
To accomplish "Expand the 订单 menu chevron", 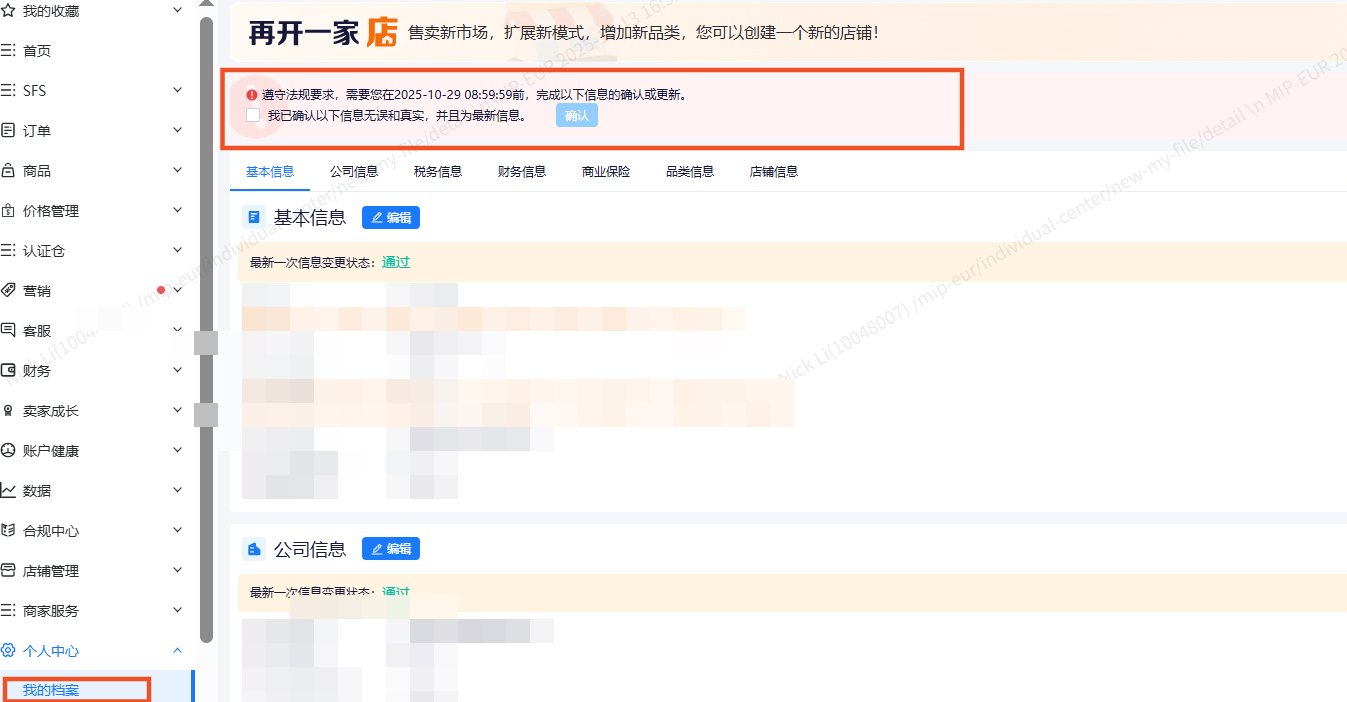I will pos(178,130).
